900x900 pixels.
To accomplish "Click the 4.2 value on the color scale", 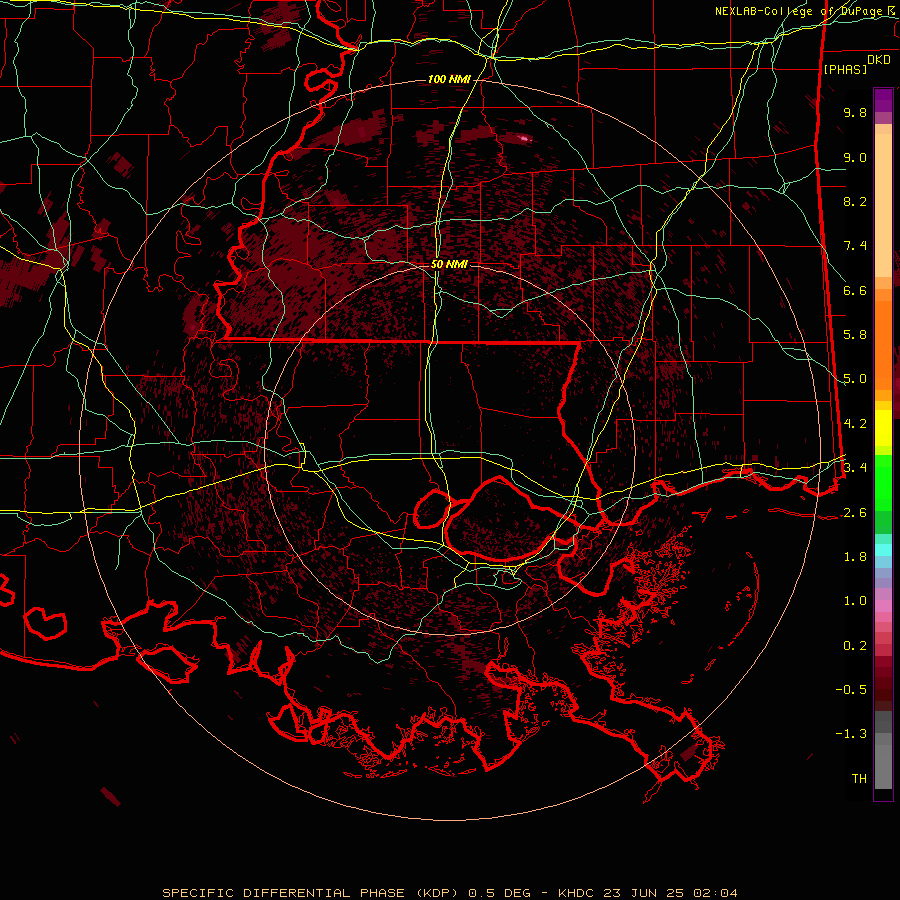I will click(x=855, y=424).
